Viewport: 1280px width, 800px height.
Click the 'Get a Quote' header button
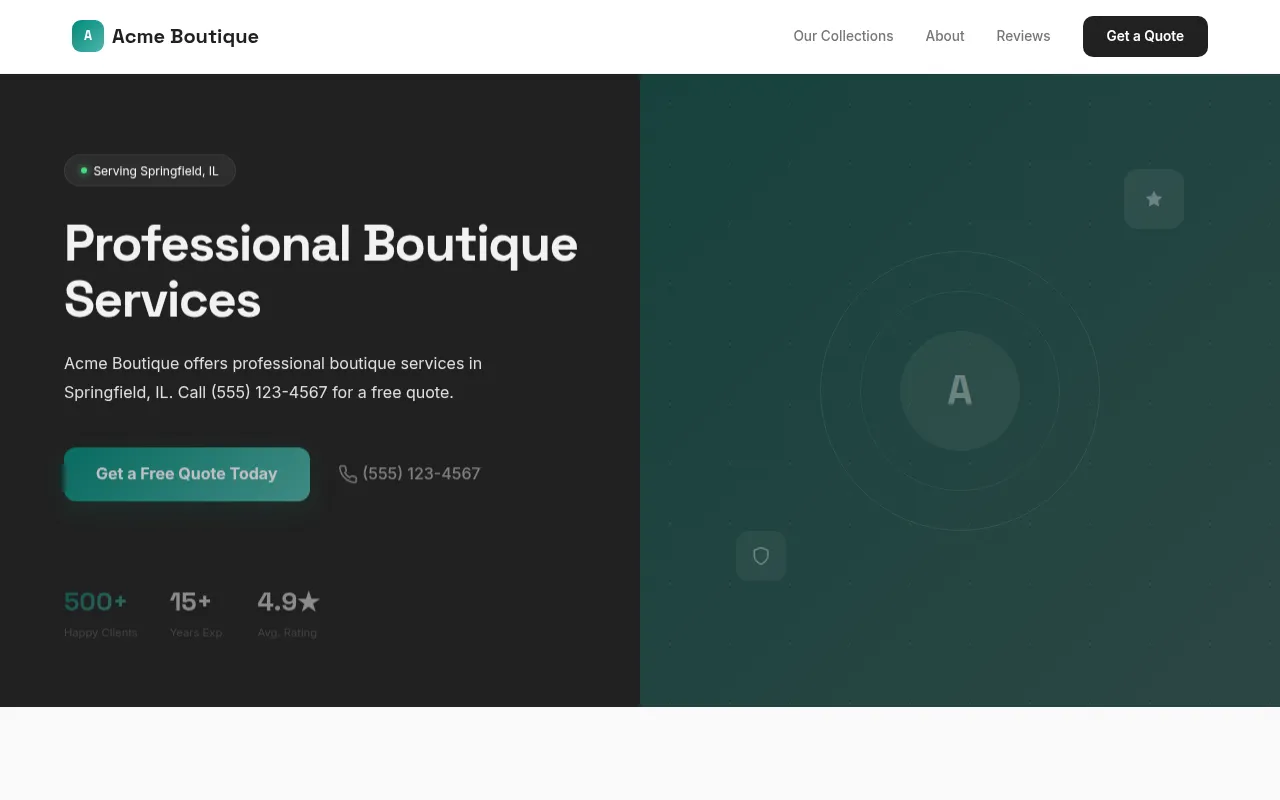[1145, 36]
